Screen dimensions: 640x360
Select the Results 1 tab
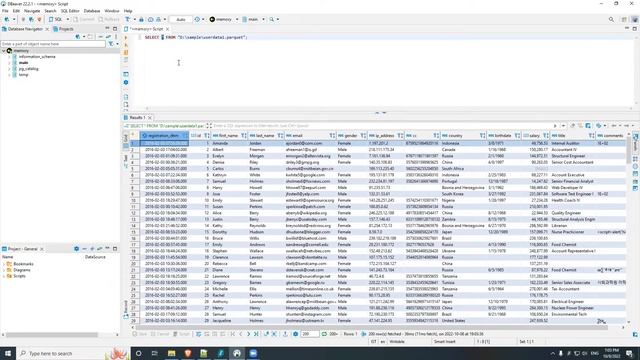coord(138,118)
